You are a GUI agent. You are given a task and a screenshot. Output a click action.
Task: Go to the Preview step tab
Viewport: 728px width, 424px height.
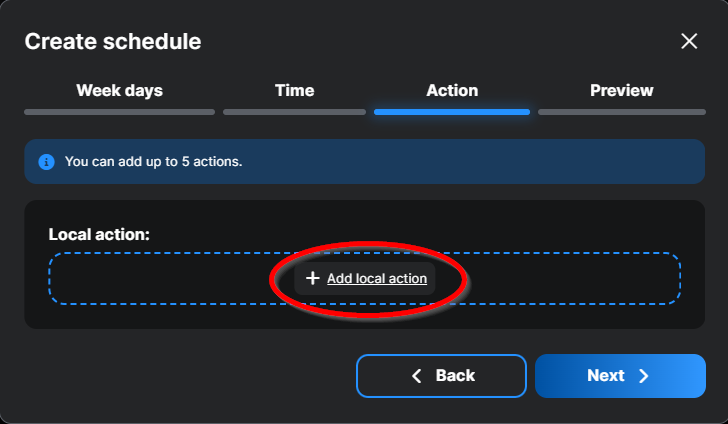(x=621, y=90)
